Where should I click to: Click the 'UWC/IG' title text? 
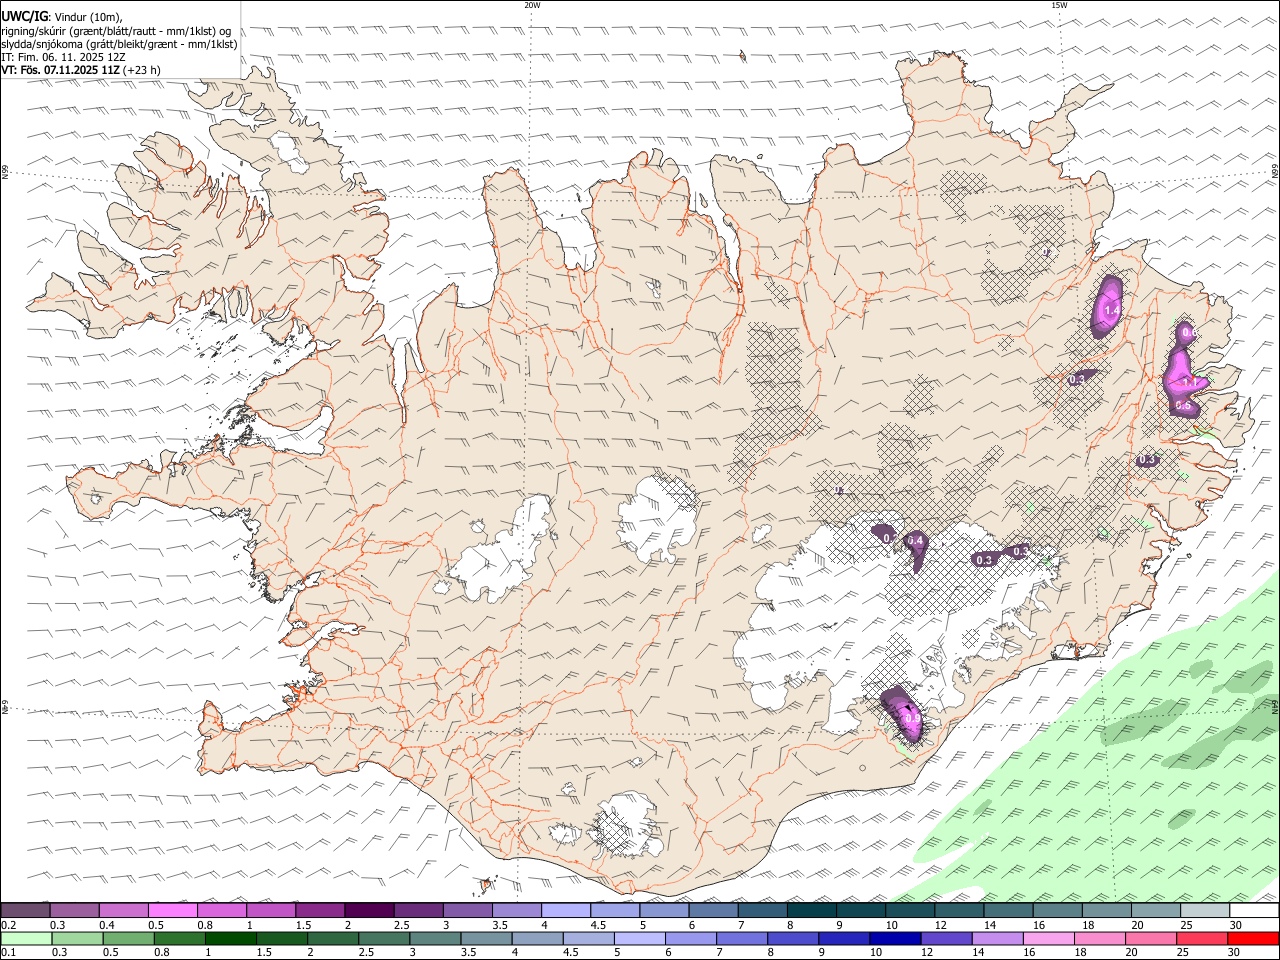tap(24, 16)
